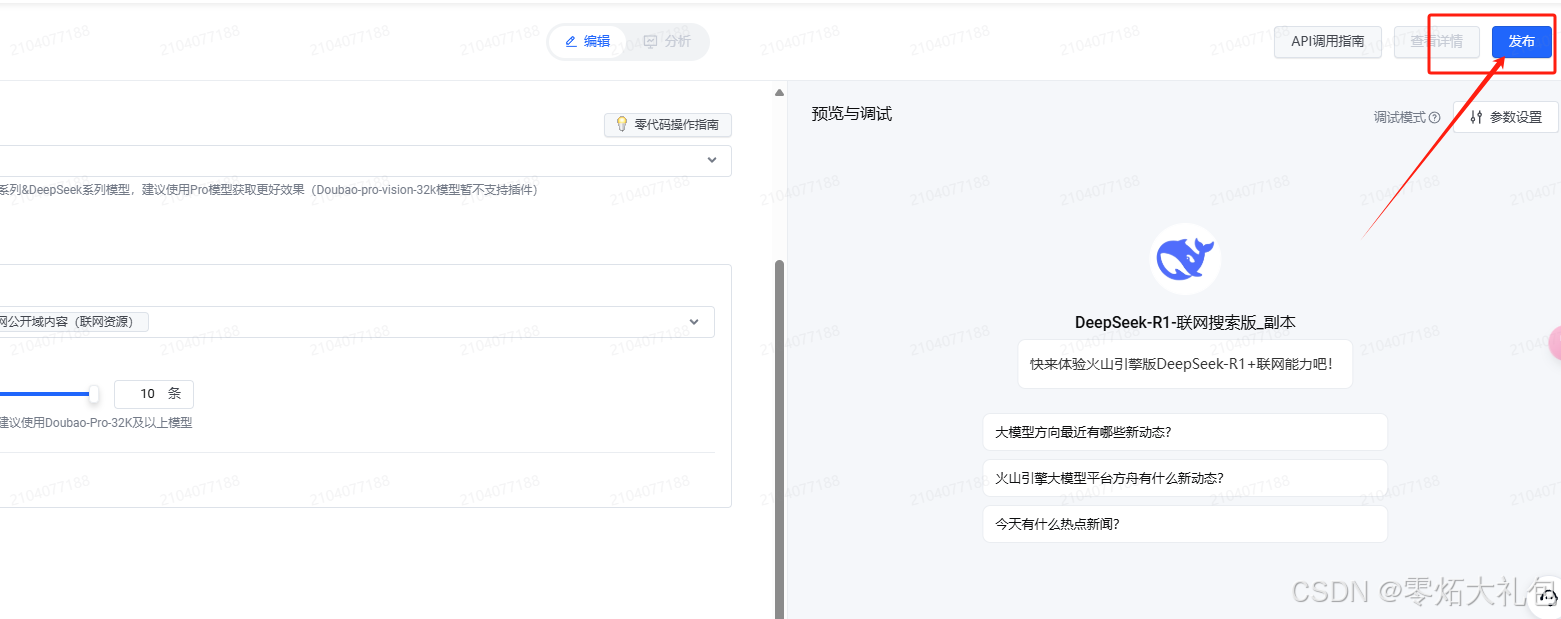Click the text 建议使用Doubao-Pro-32K及以上模型
The image size is (1561, 619).
96,423
